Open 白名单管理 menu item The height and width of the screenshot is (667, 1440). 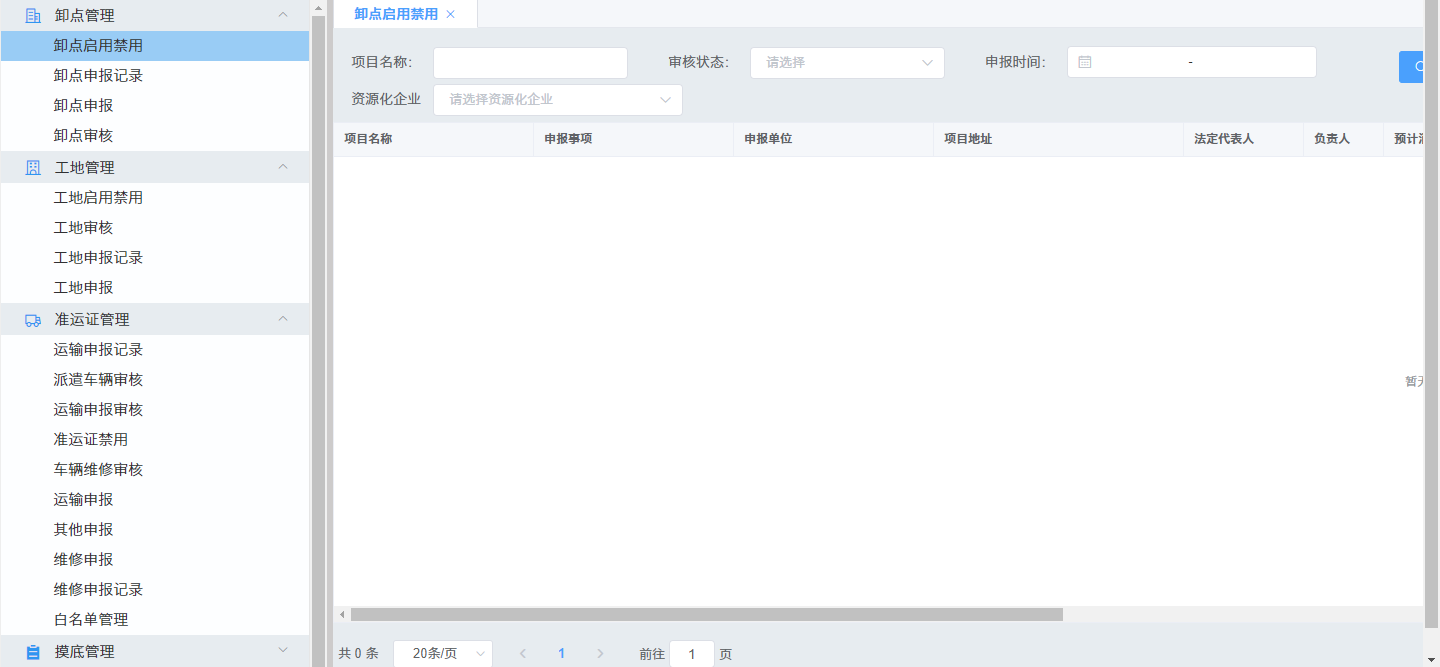point(91,620)
